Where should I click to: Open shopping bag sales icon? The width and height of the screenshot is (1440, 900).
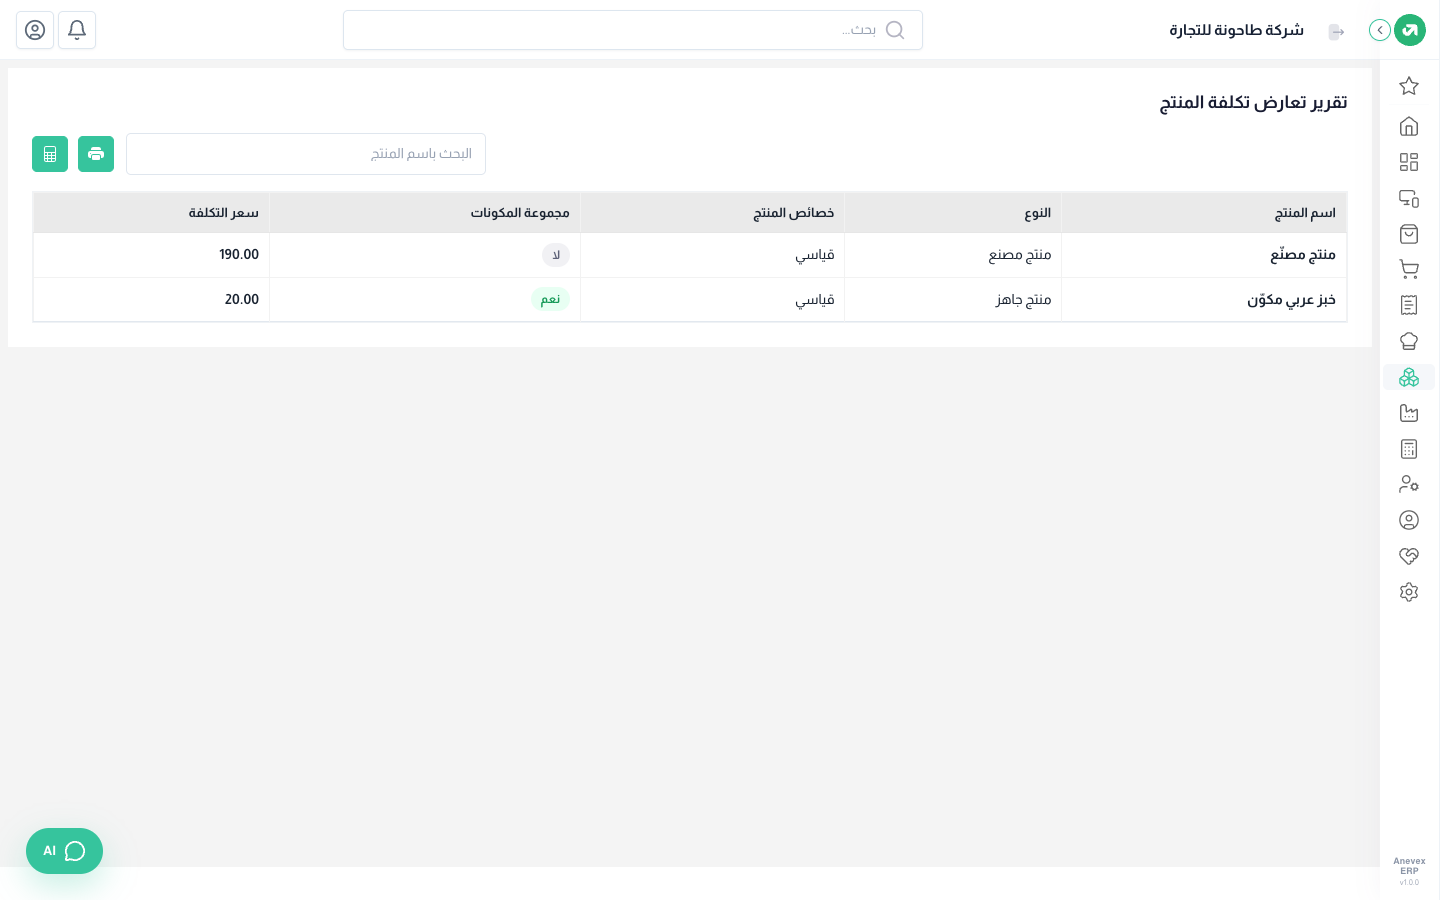1409,234
